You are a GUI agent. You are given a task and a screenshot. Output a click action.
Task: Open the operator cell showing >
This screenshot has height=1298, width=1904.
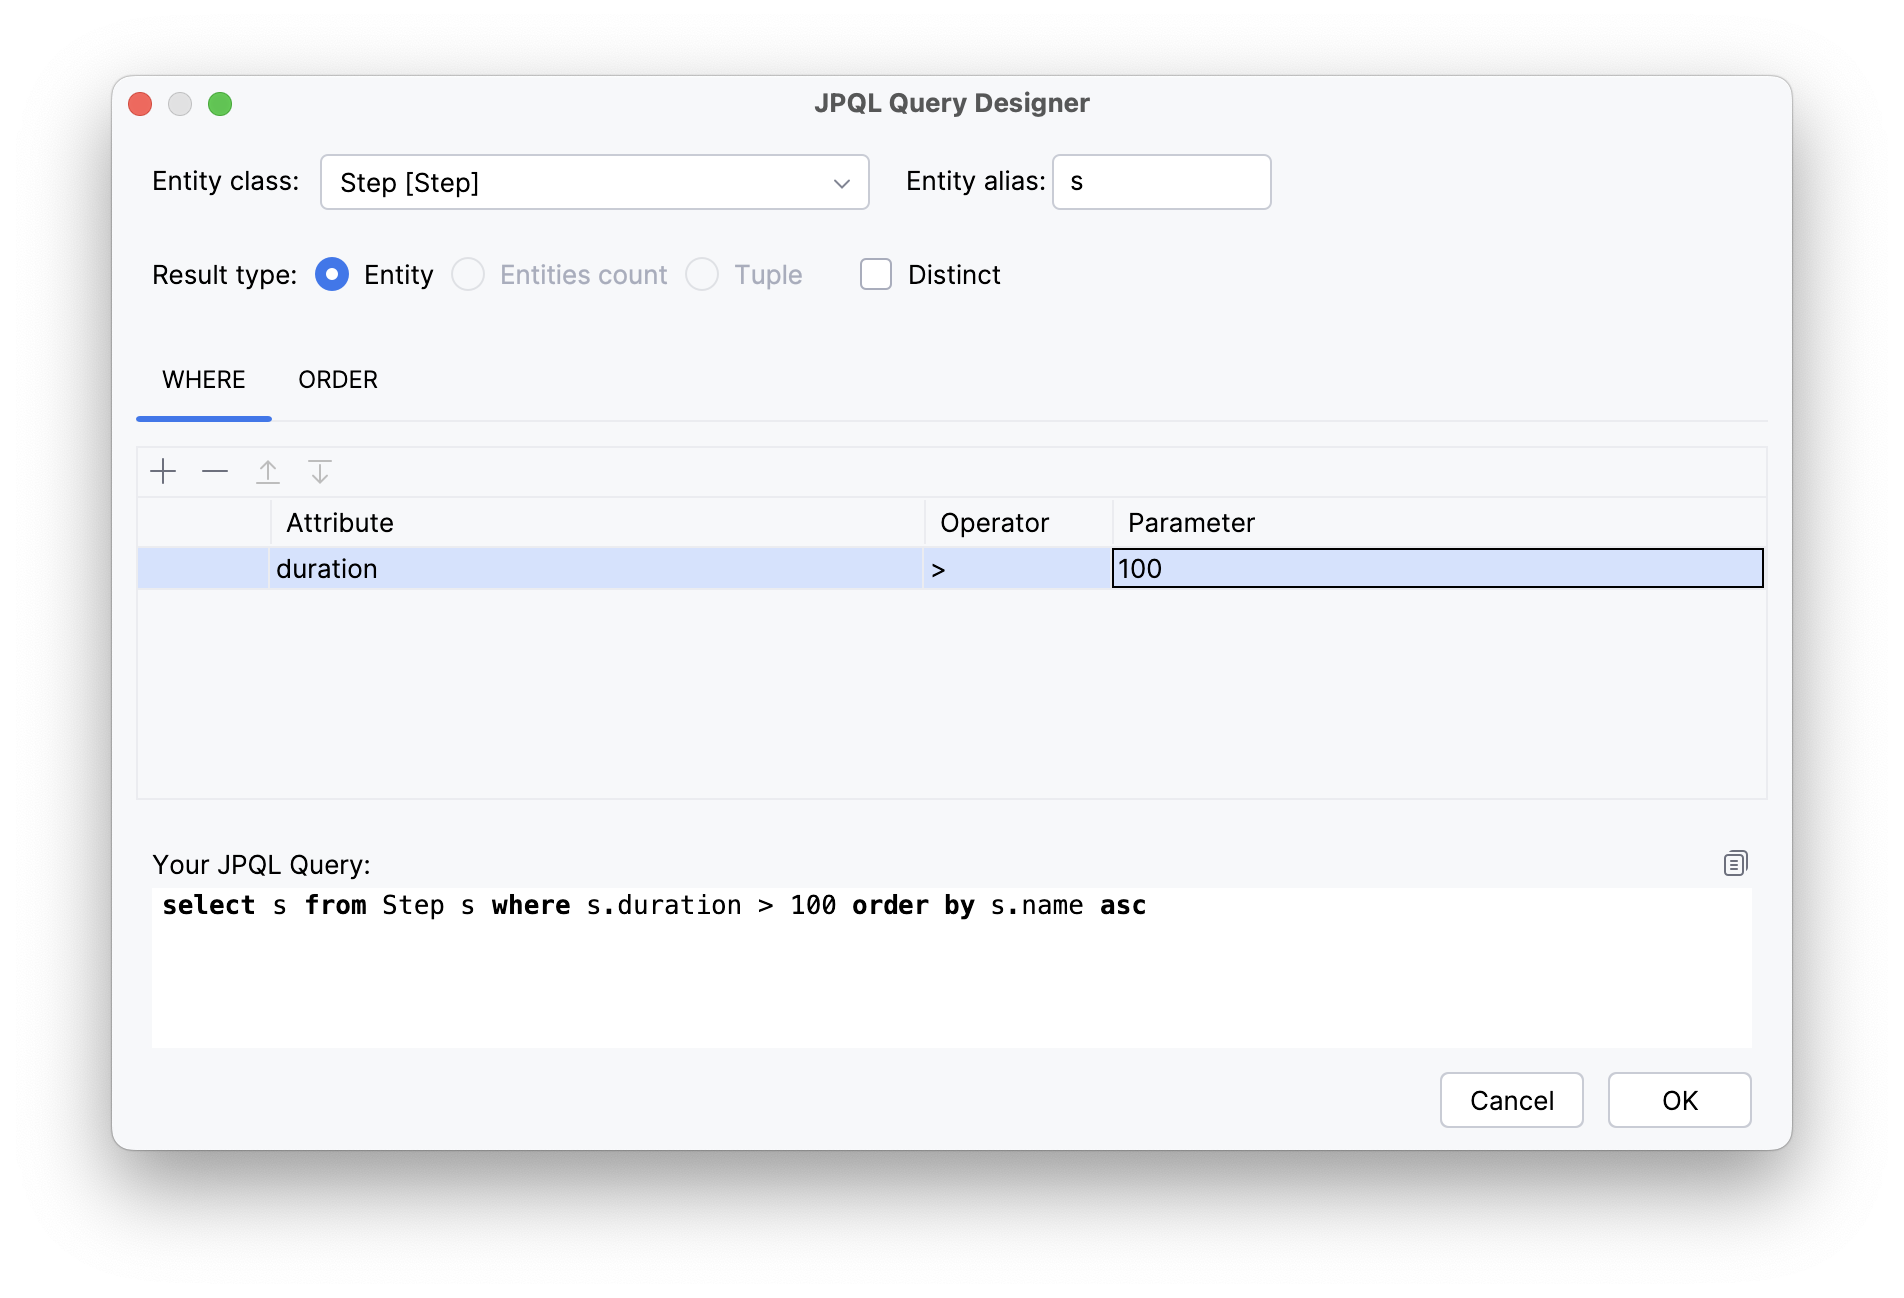point(1017,568)
